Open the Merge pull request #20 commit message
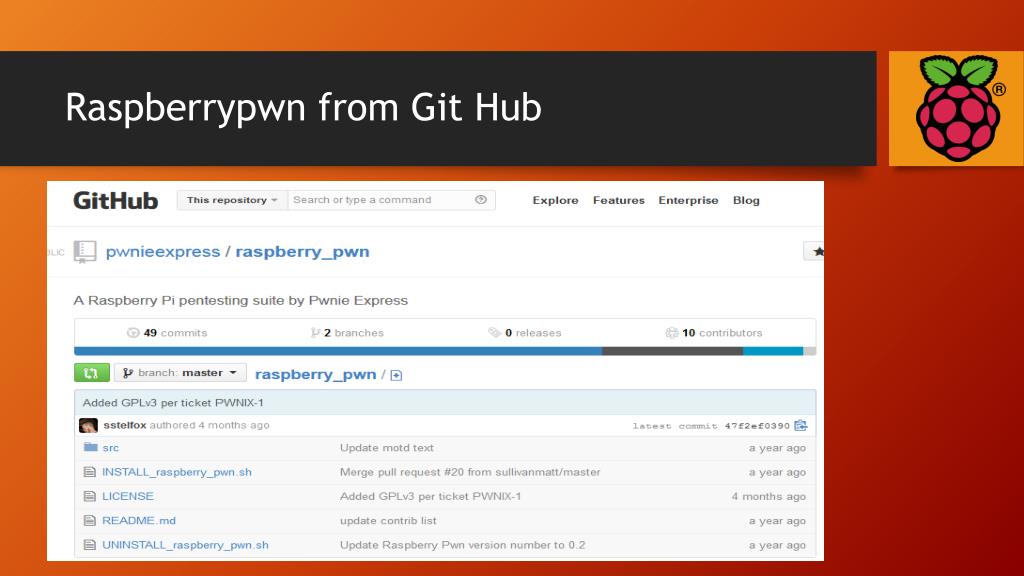The height and width of the screenshot is (576, 1024). coord(470,472)
